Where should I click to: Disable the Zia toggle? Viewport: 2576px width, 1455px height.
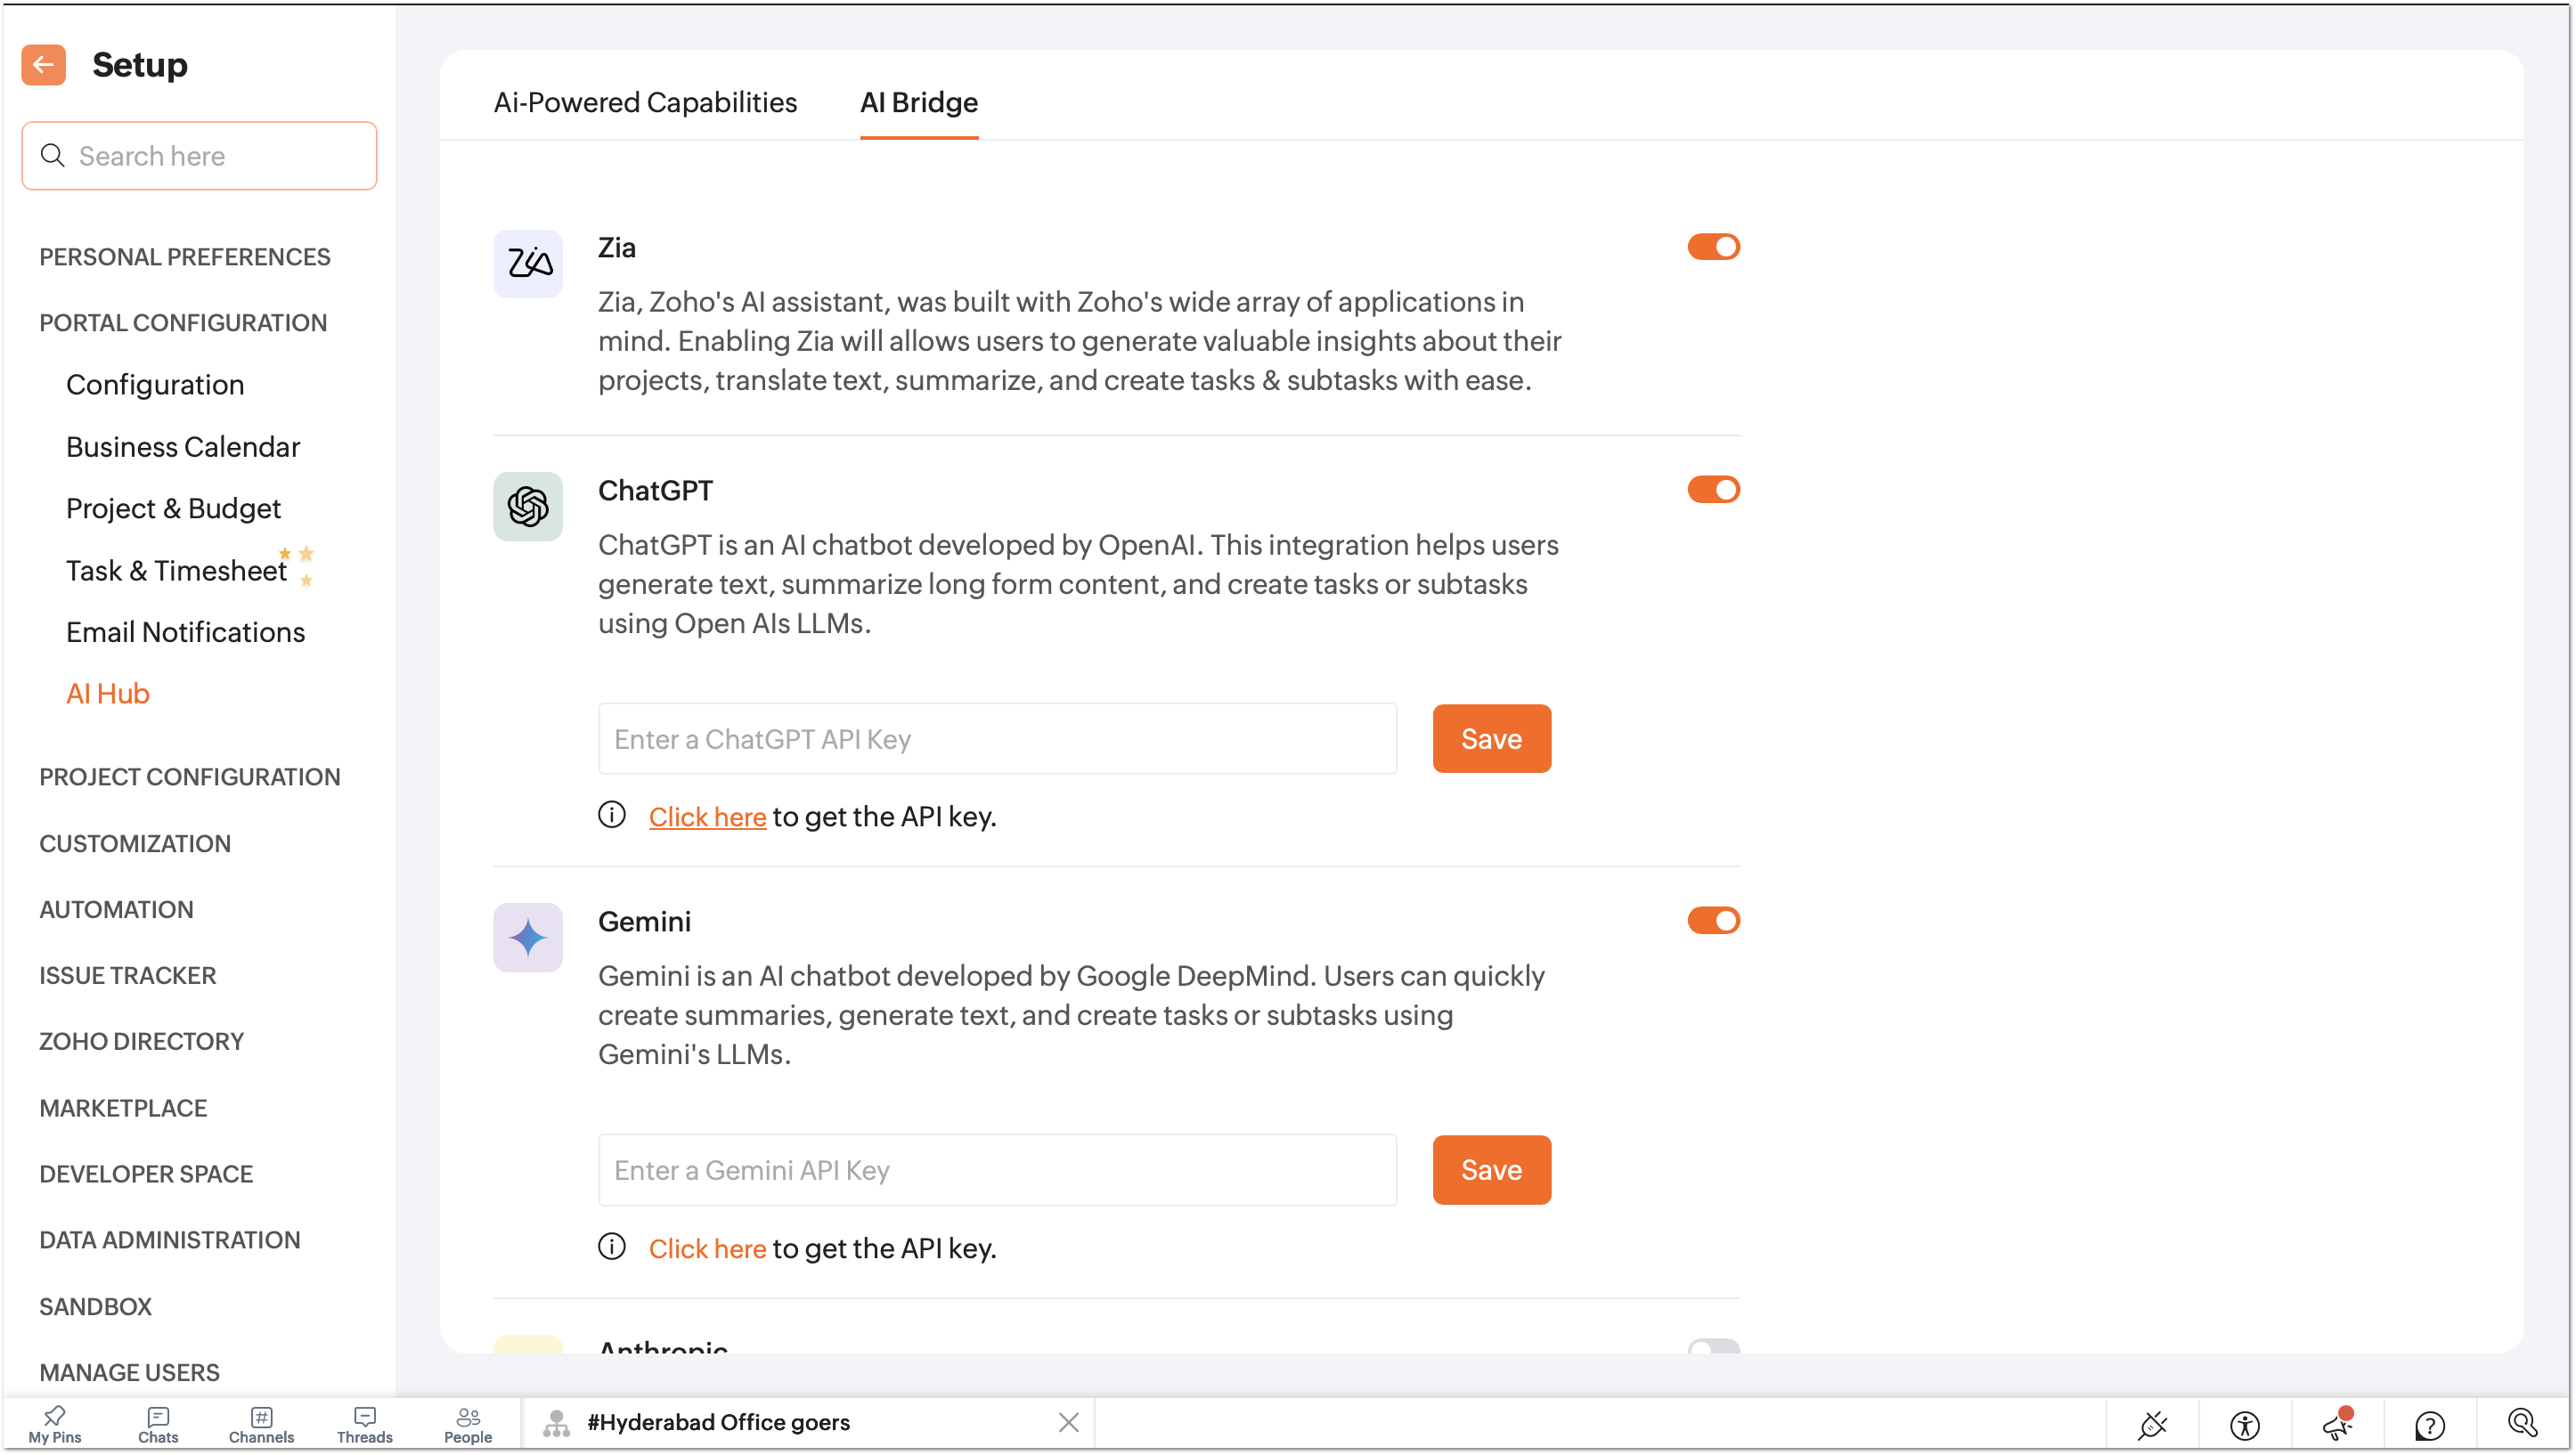[1713, 247]
